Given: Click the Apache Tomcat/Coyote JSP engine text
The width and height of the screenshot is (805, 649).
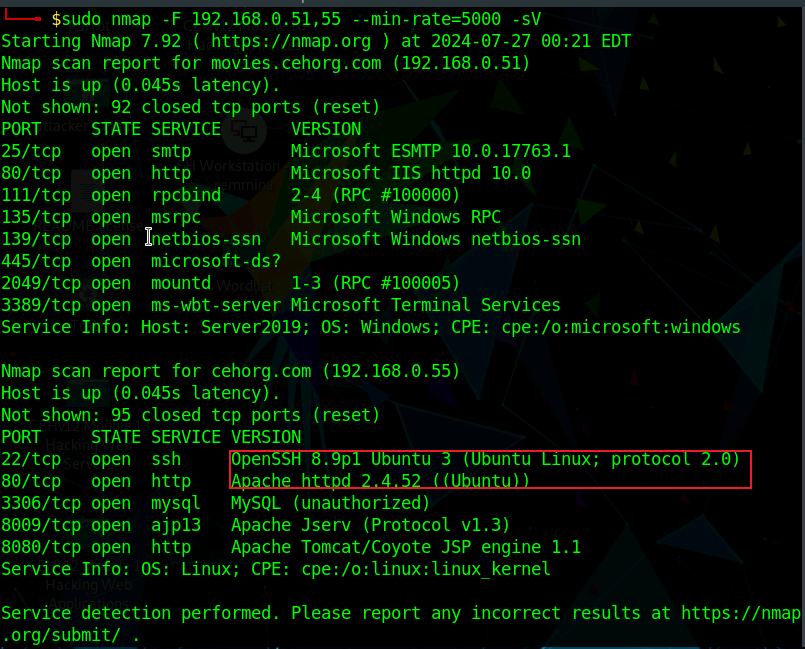Looking at the screenshot, I should (405, 547).
